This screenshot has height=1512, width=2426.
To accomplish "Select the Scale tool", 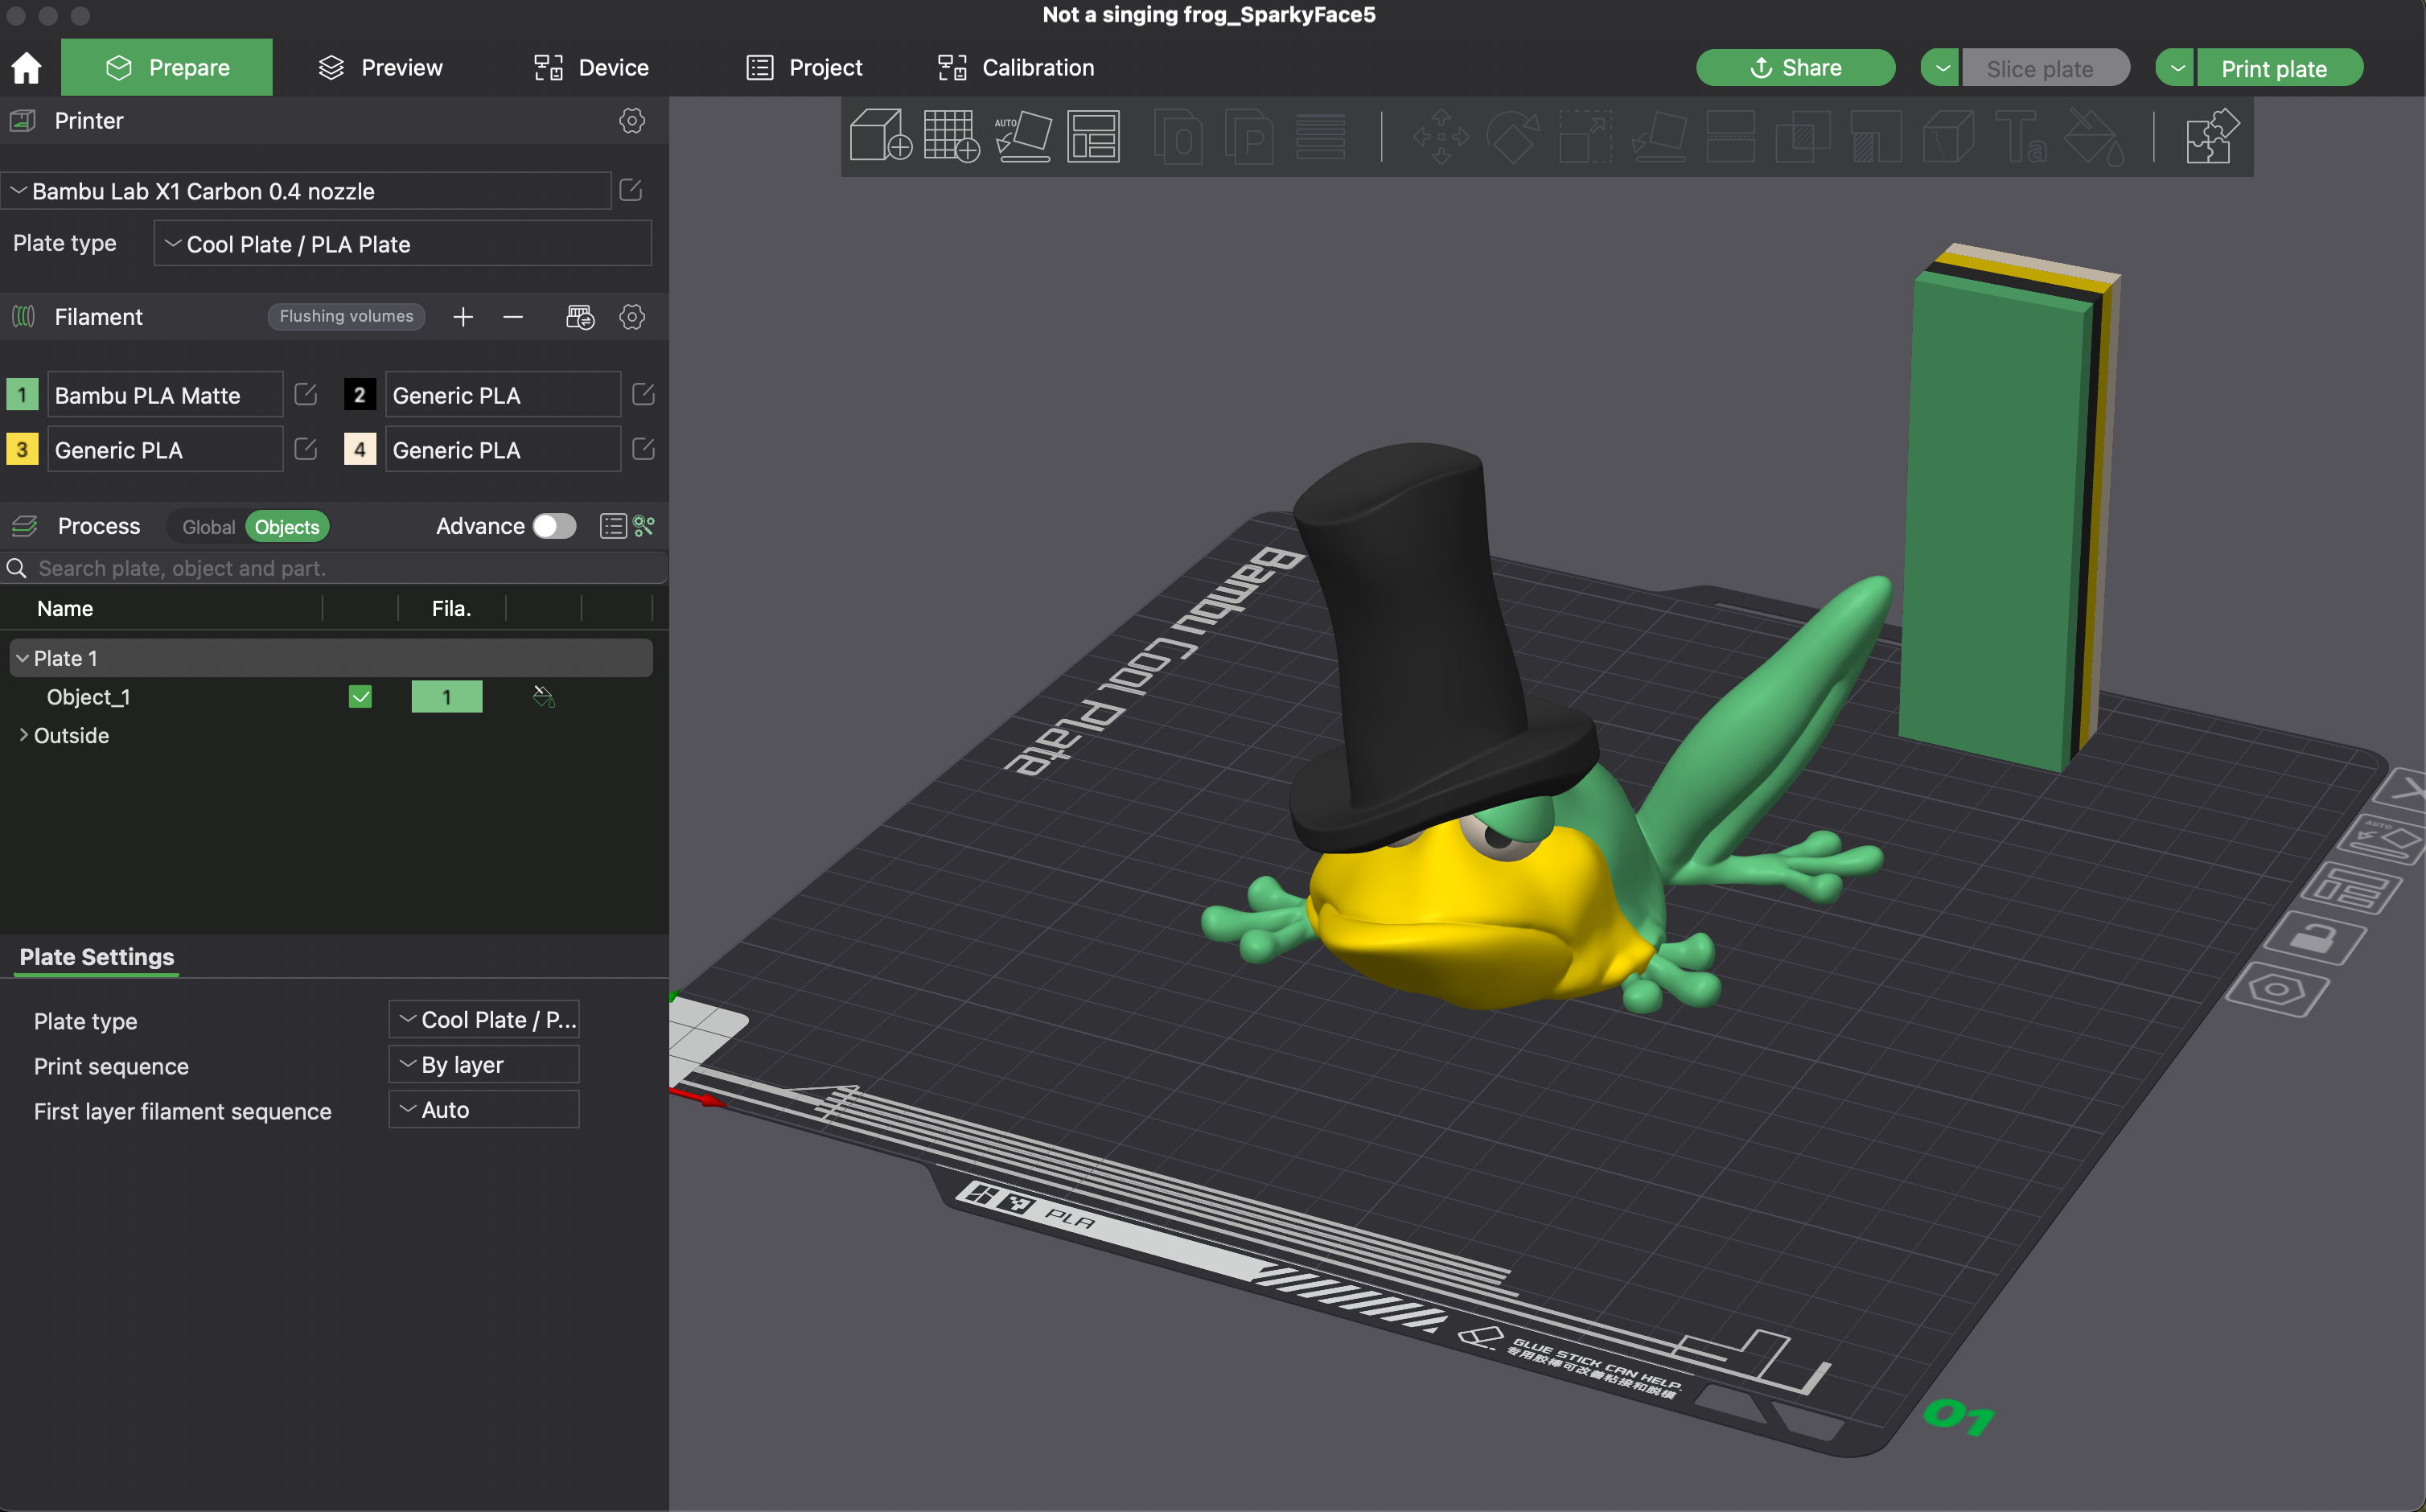I will 1586,136.
